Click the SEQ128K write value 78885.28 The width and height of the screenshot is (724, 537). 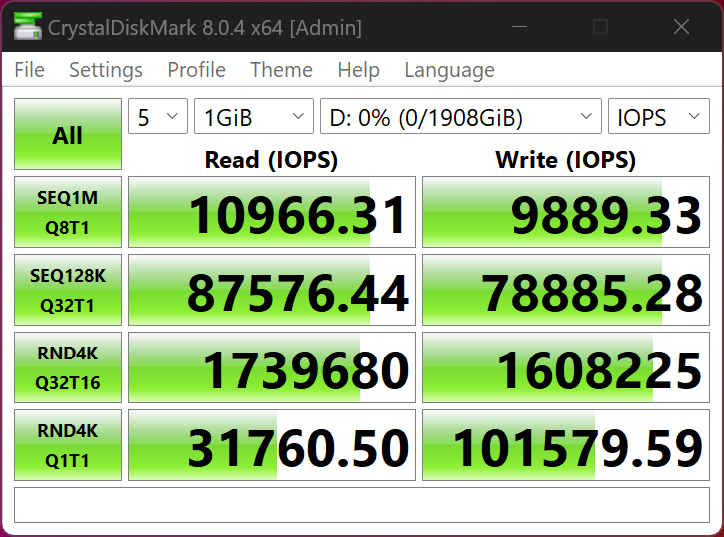click(x=566, y=290)
